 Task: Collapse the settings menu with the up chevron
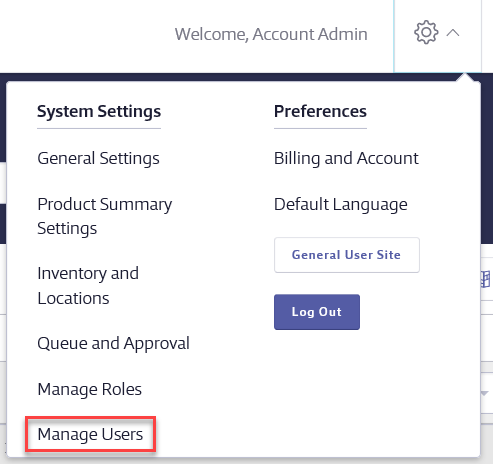coord(453,33)
